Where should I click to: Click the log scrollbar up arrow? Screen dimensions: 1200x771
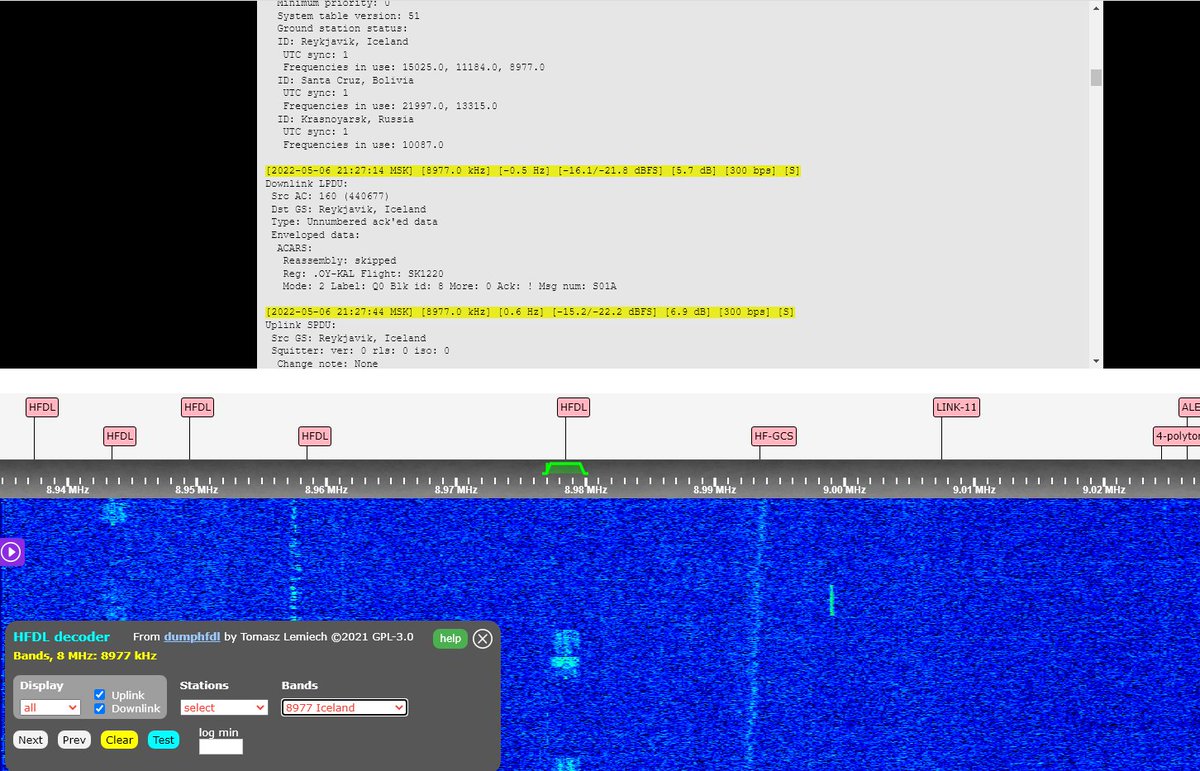tap(1096, 8)
